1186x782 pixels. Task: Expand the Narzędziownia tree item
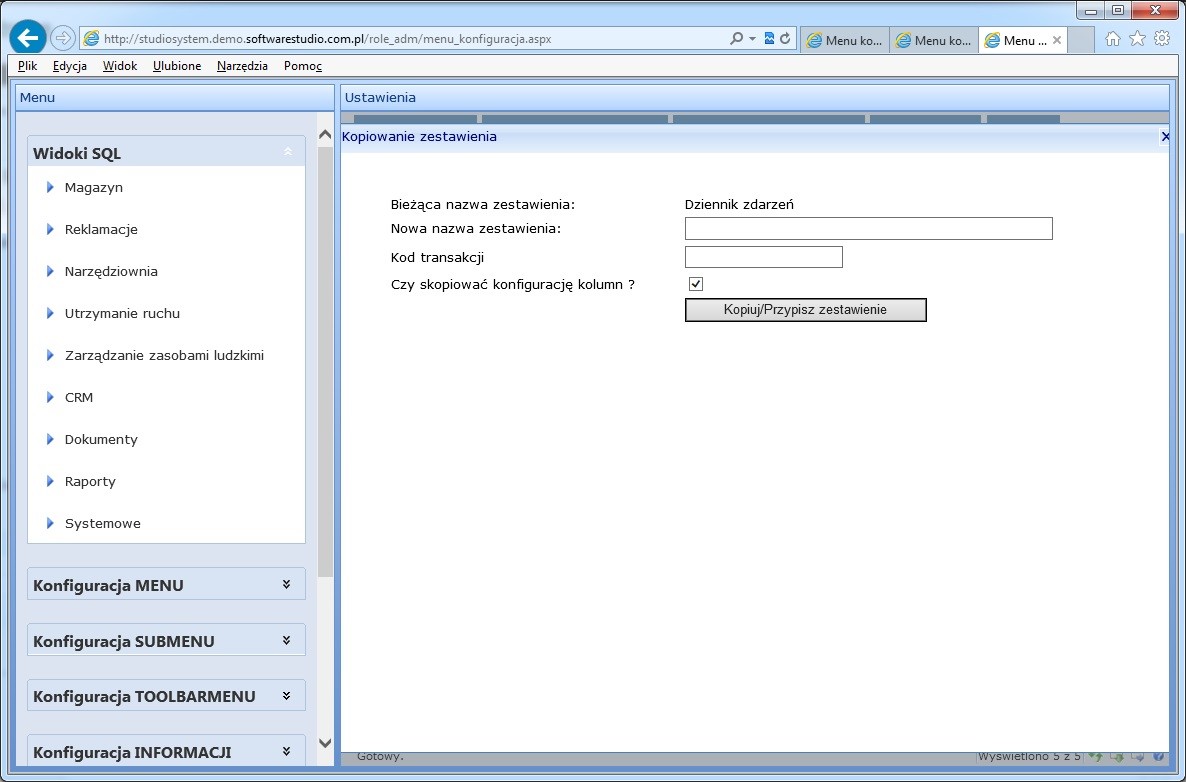(x=50, y=271)
